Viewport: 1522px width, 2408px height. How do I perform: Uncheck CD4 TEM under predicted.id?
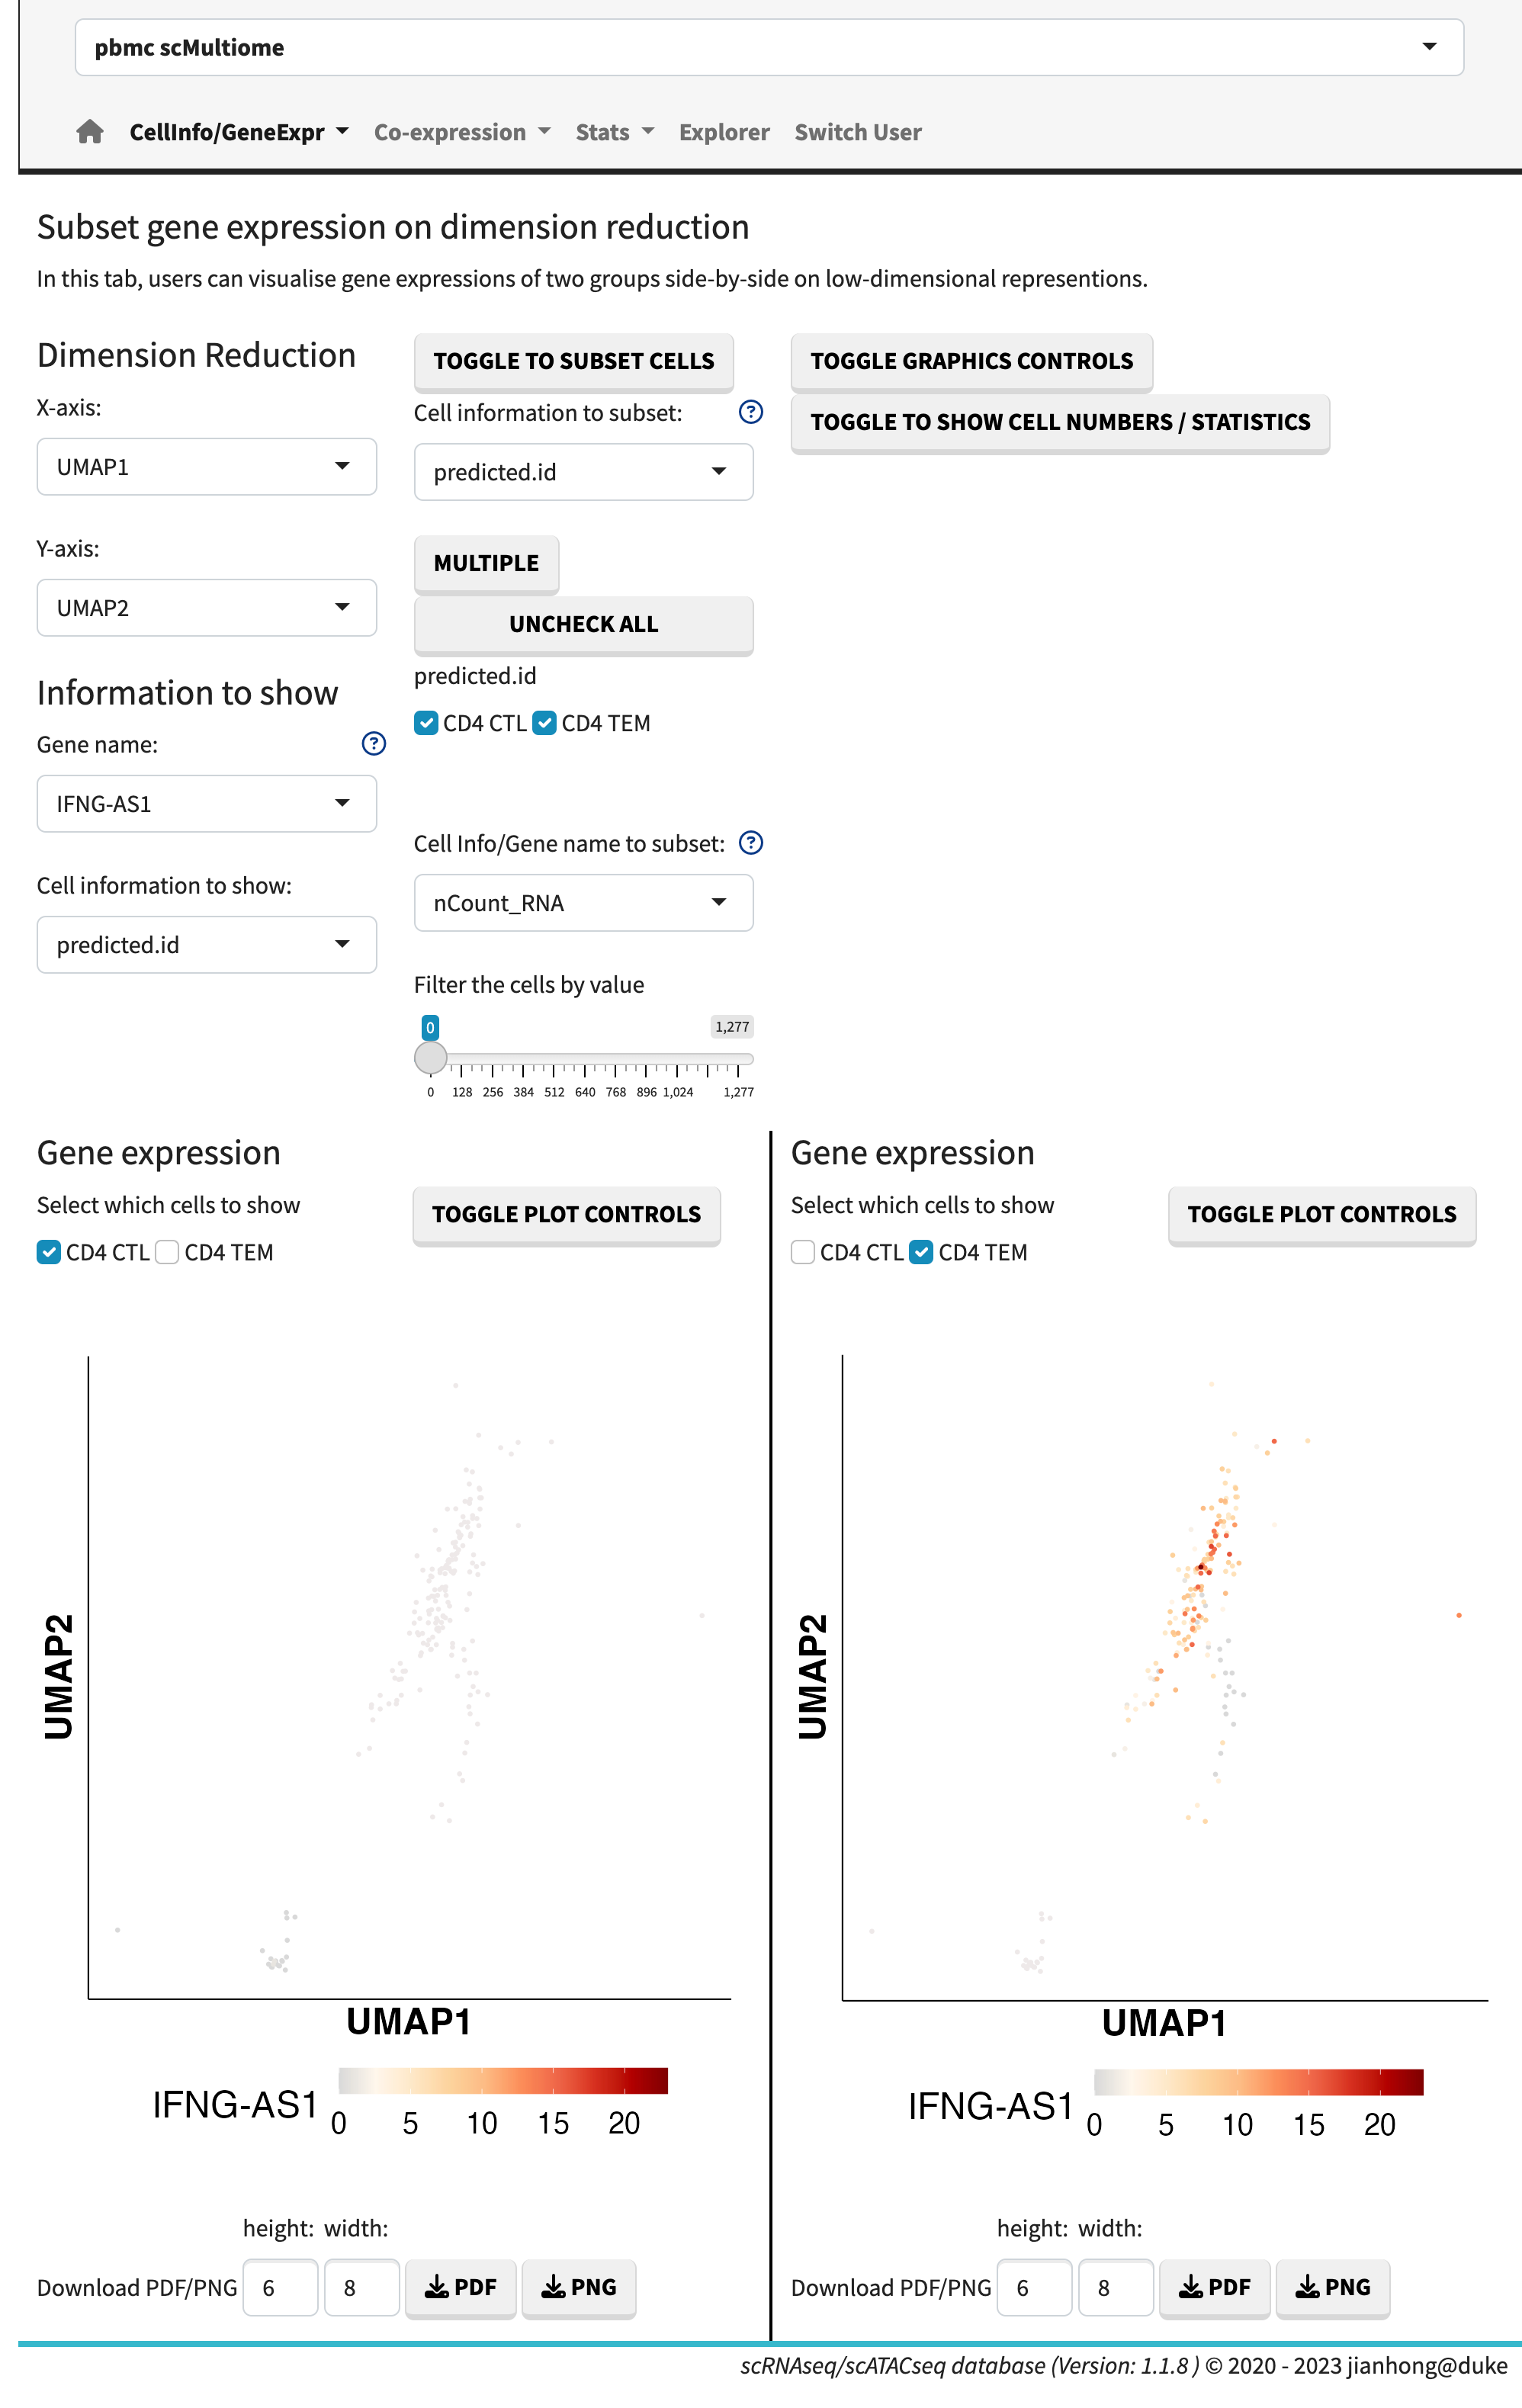click(x=545, y=722)
